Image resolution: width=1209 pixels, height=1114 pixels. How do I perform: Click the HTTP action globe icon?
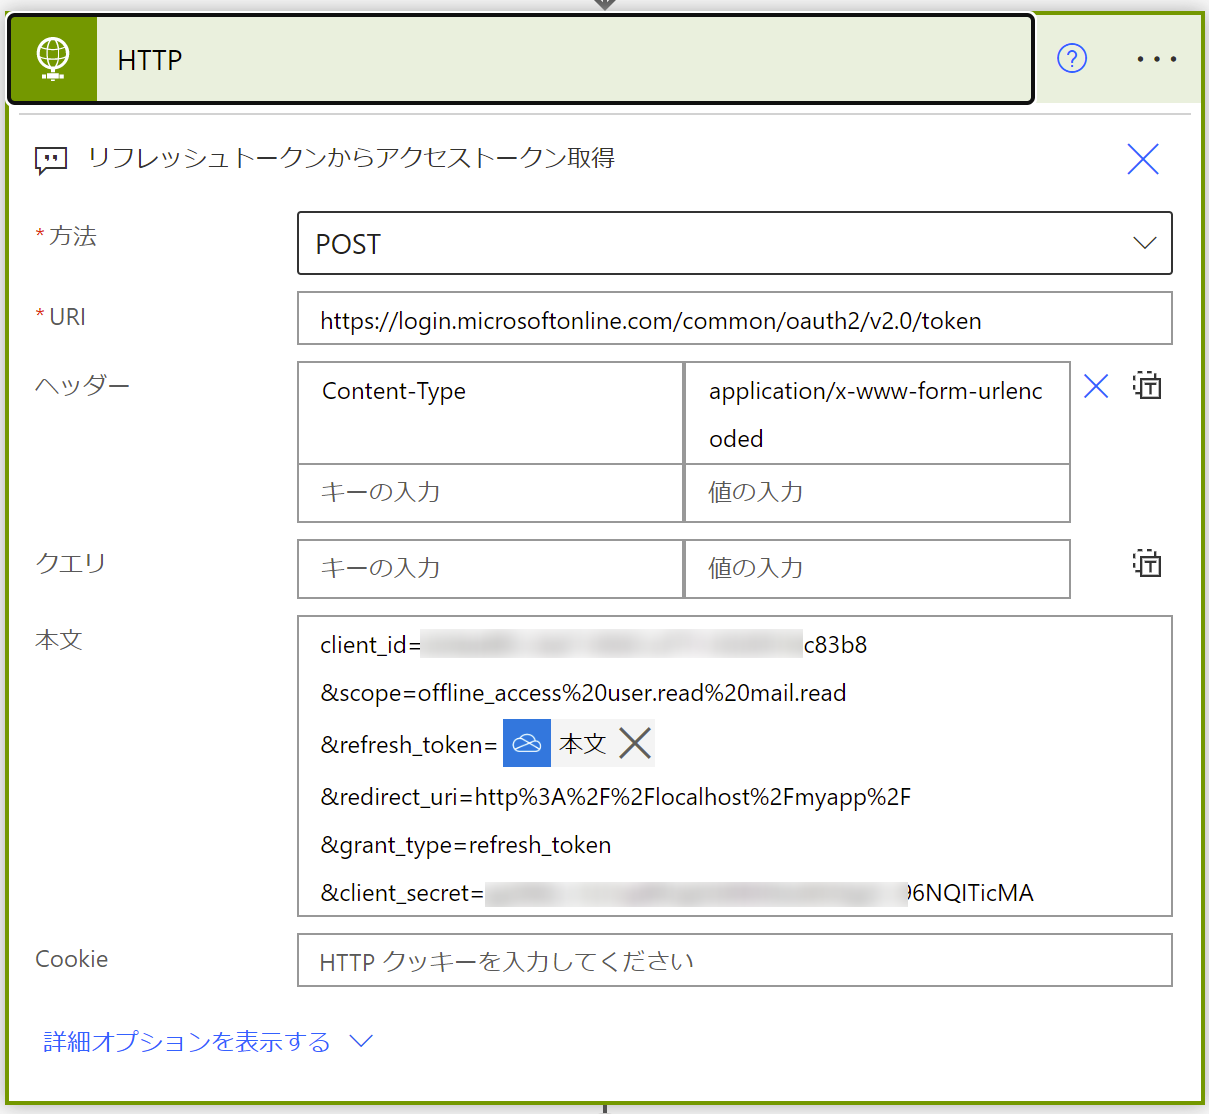[x=52, y=58]
